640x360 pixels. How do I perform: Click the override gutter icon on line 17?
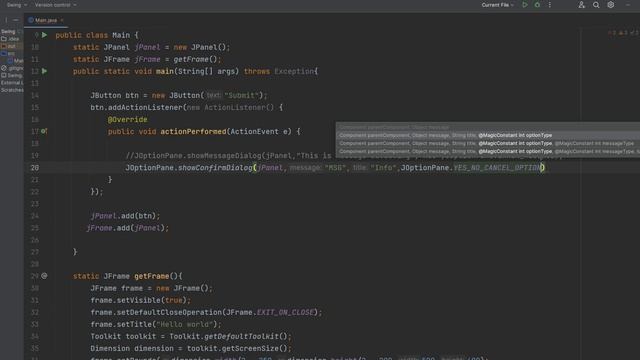point(44,131)
